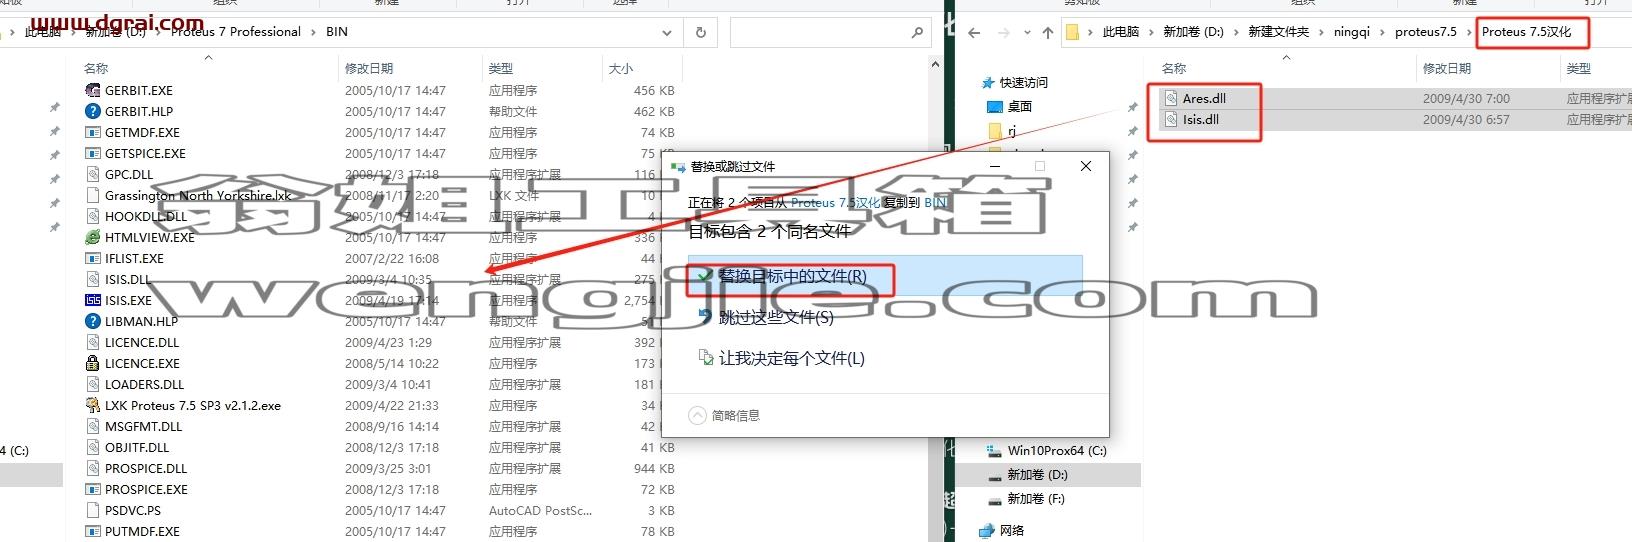Screen dimensions: 1632x542
Task: Click the refresh button in BIN window
Action: (701, 32)
